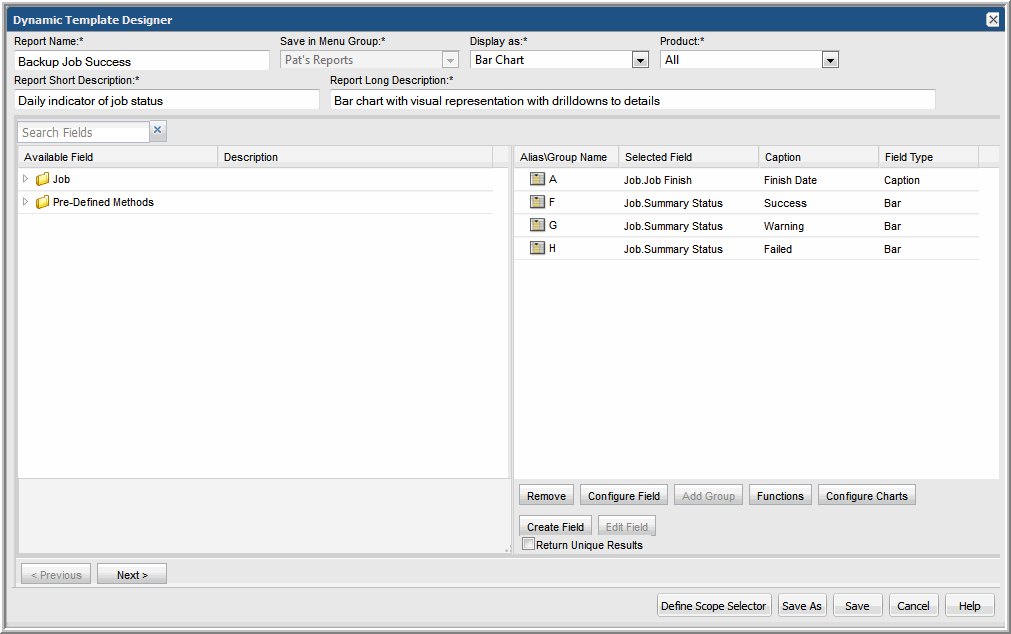1011x634 pixels.
Task: Click the field icon for alias H
Action: pyautogui.click(x=537, y=249)
